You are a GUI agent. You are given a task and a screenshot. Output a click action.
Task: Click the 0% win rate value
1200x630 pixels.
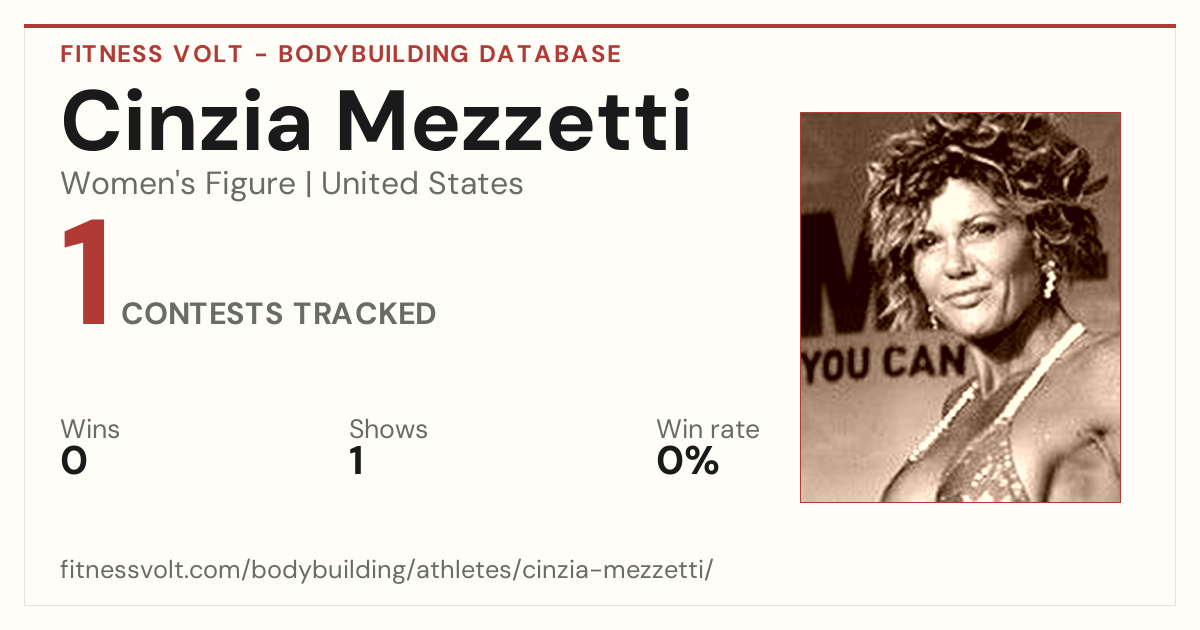click(x=688, y=462)
